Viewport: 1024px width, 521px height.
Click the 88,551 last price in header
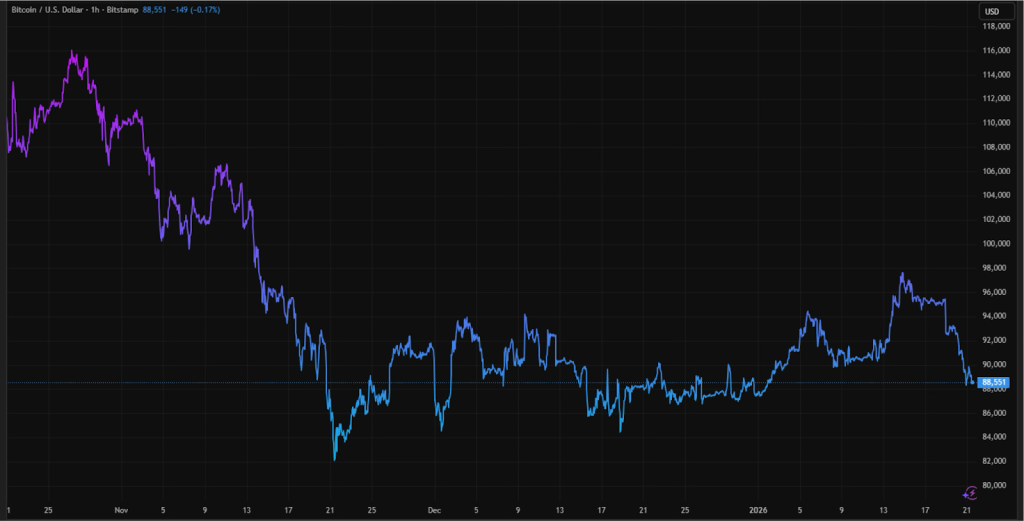coord(154,10)
